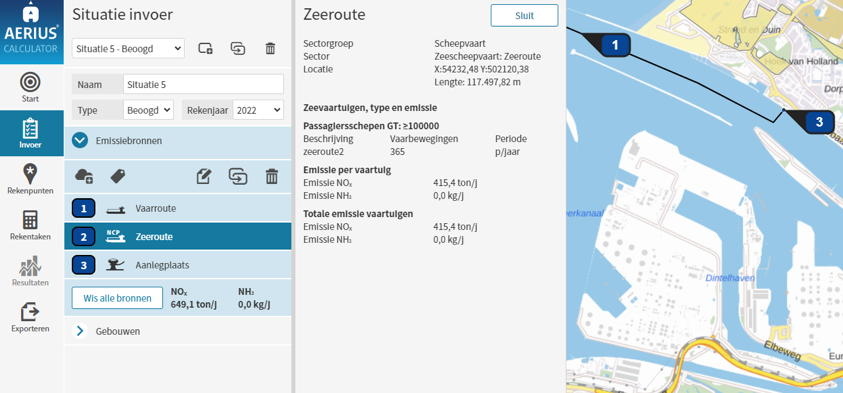The image size is (843, 393).
Task: Close Zeeroute detail panel with Sluit
Action: pos(524,16)
